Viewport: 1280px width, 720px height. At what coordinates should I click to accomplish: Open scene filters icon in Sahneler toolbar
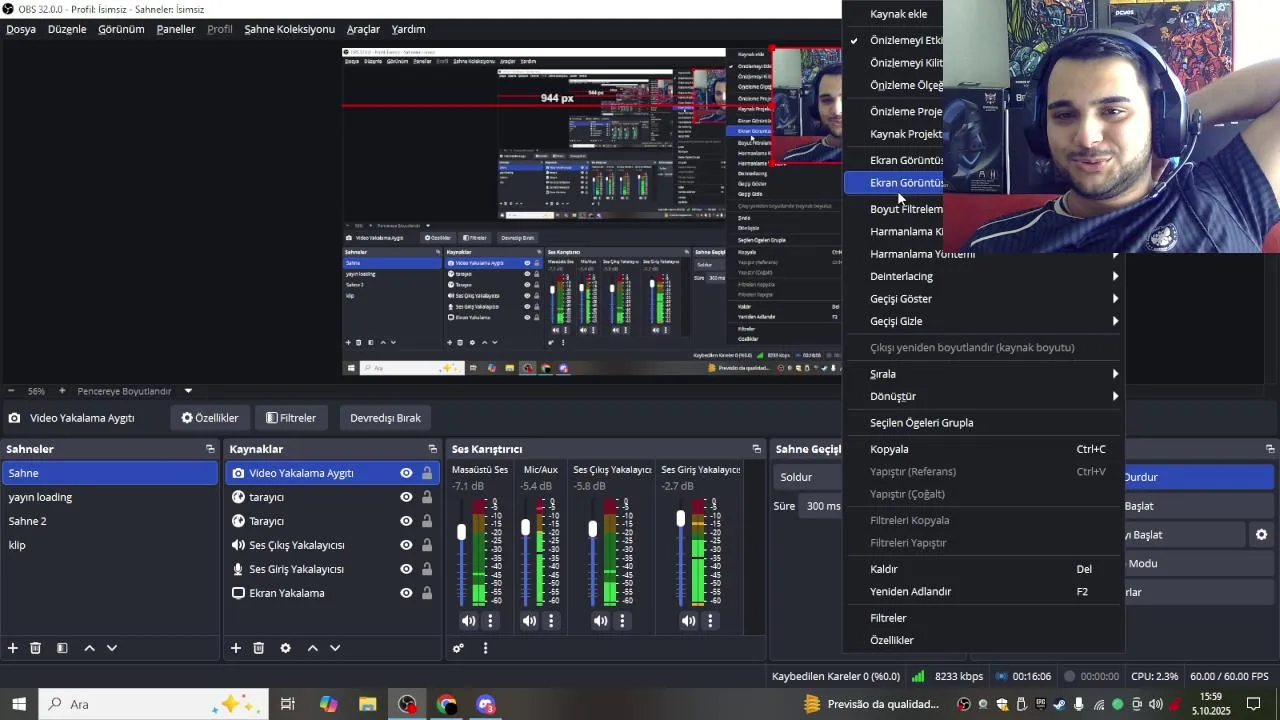tap(62, 648)
